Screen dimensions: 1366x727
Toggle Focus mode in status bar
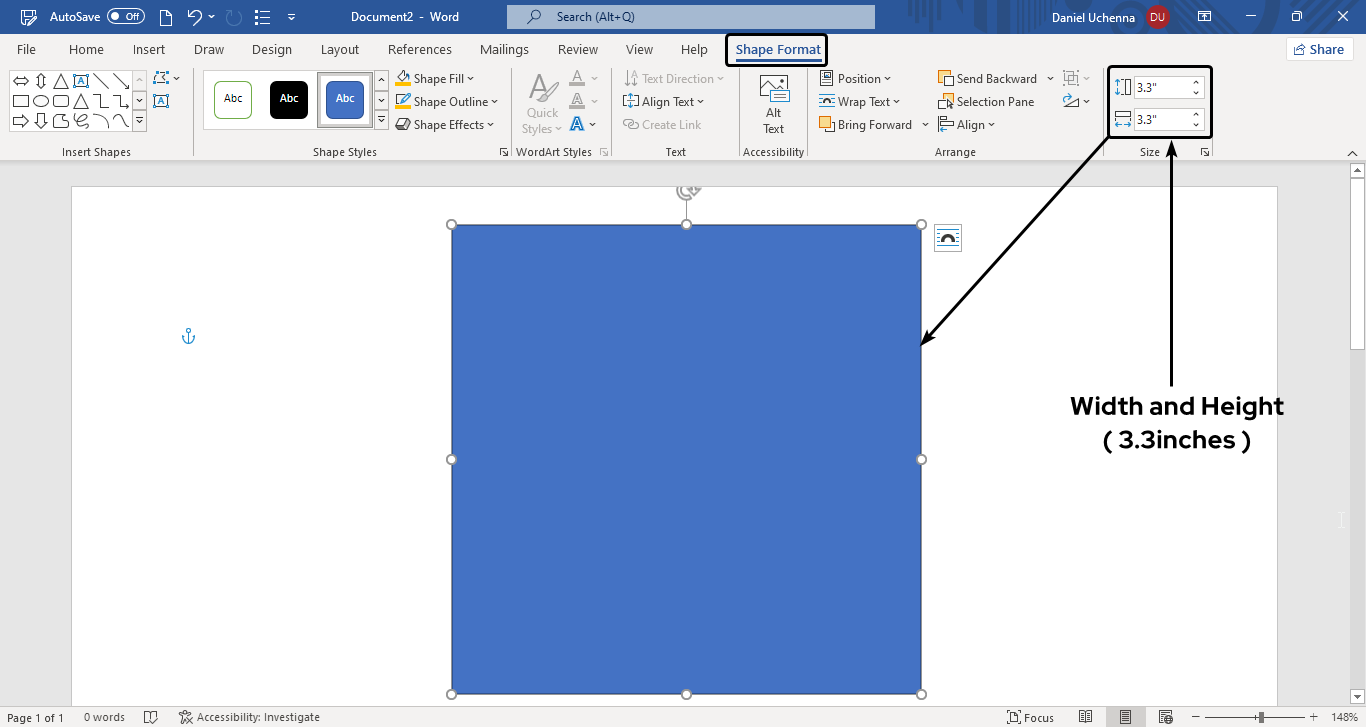coord(1030,717)
